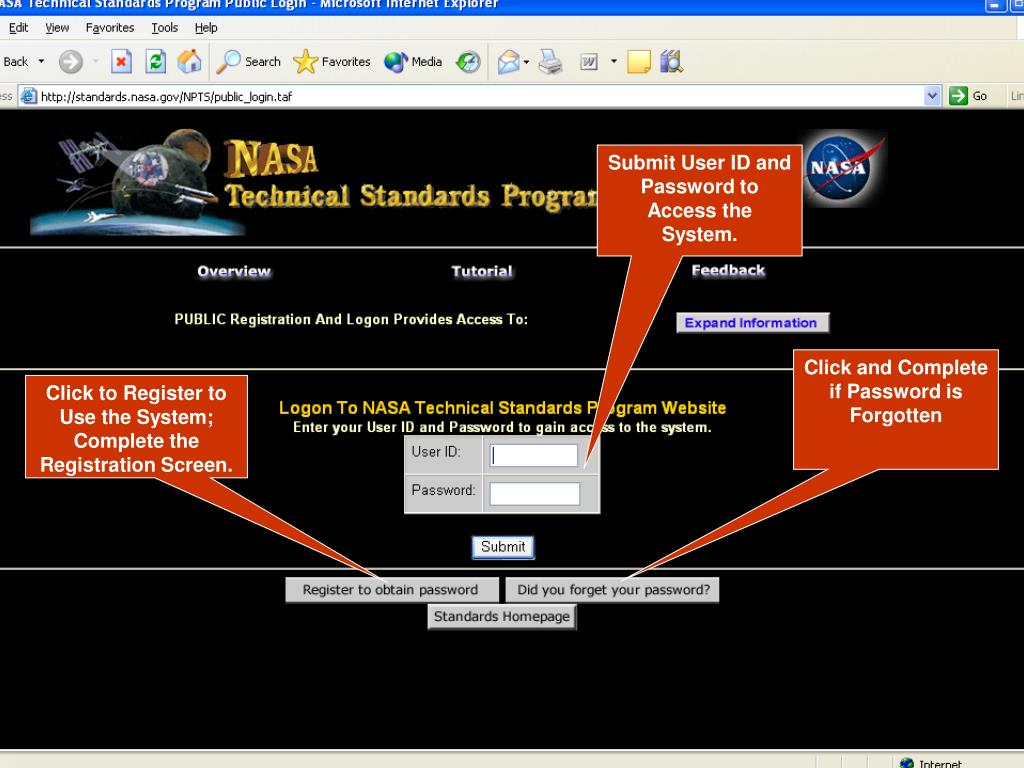This screenshot has height=768, width=1024.
Task: Open the Help menu
Action: (206, 27)
